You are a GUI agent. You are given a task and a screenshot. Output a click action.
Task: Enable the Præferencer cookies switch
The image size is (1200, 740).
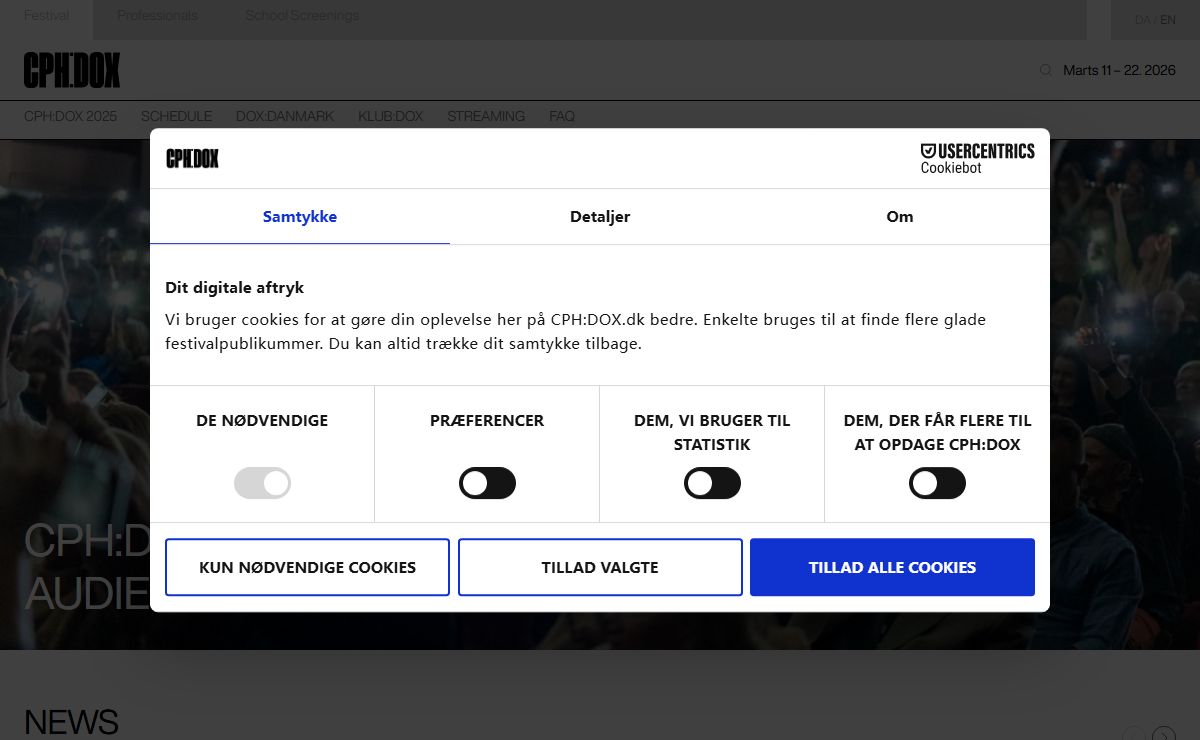coord(487,483)
